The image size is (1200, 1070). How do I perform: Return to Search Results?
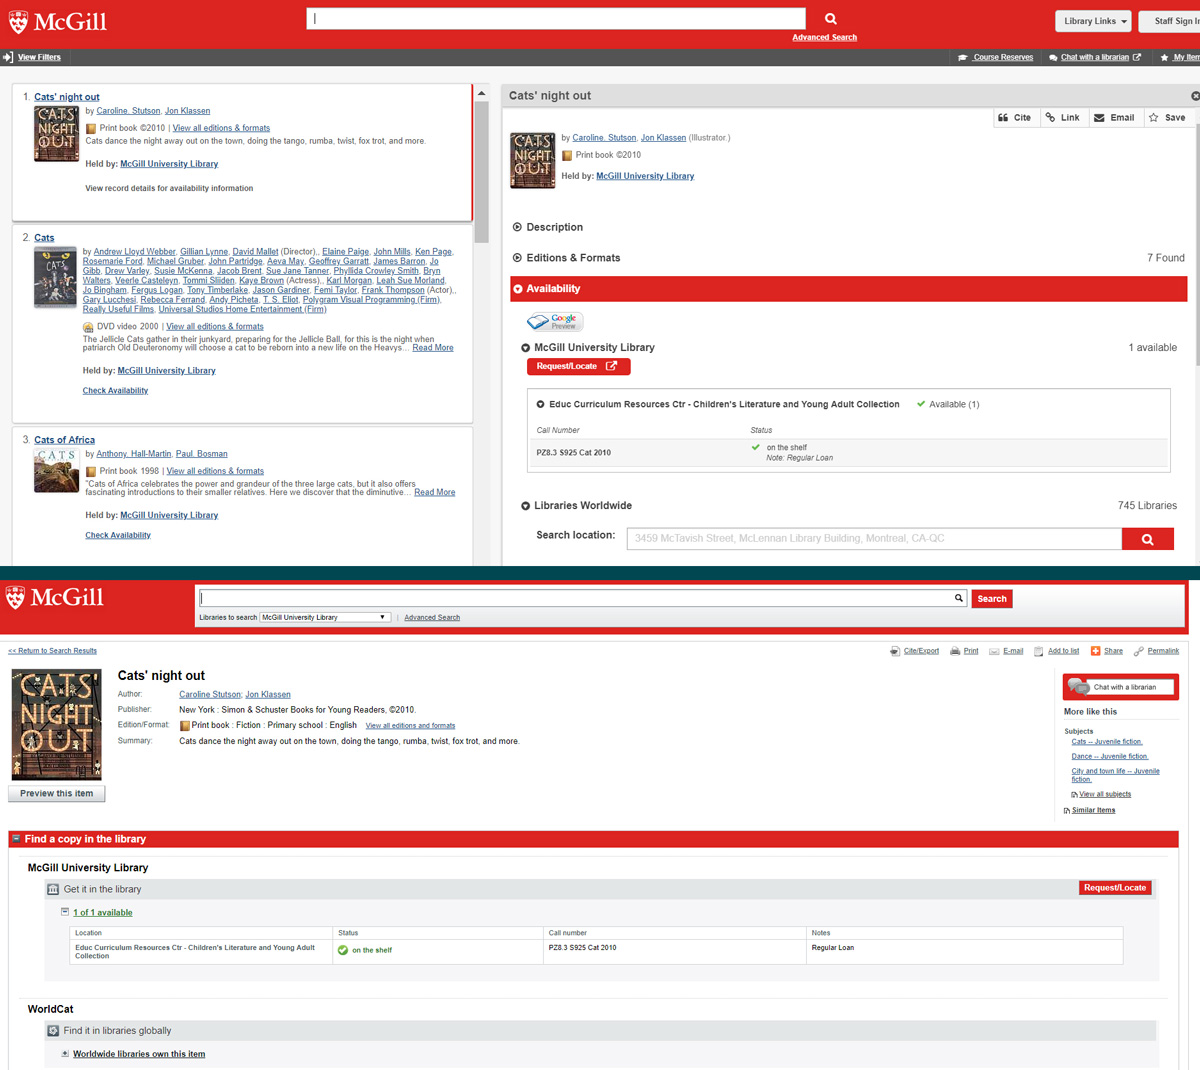(x=53, y=651)
